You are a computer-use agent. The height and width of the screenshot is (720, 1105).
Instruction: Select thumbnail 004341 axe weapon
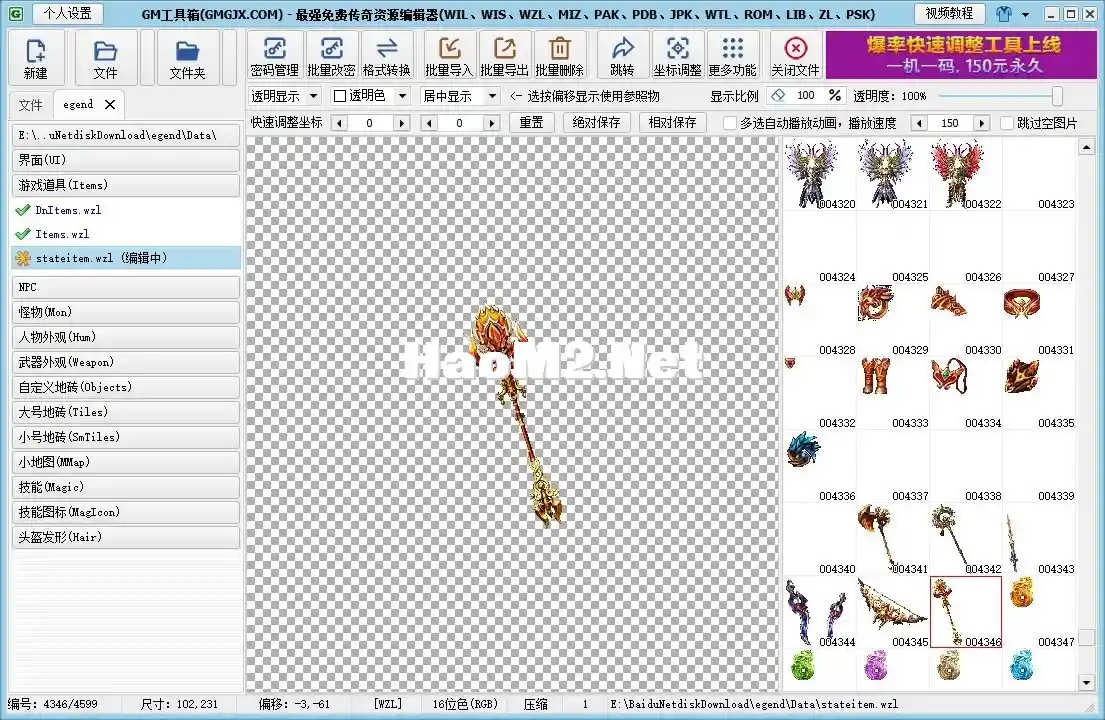point(893,540)
